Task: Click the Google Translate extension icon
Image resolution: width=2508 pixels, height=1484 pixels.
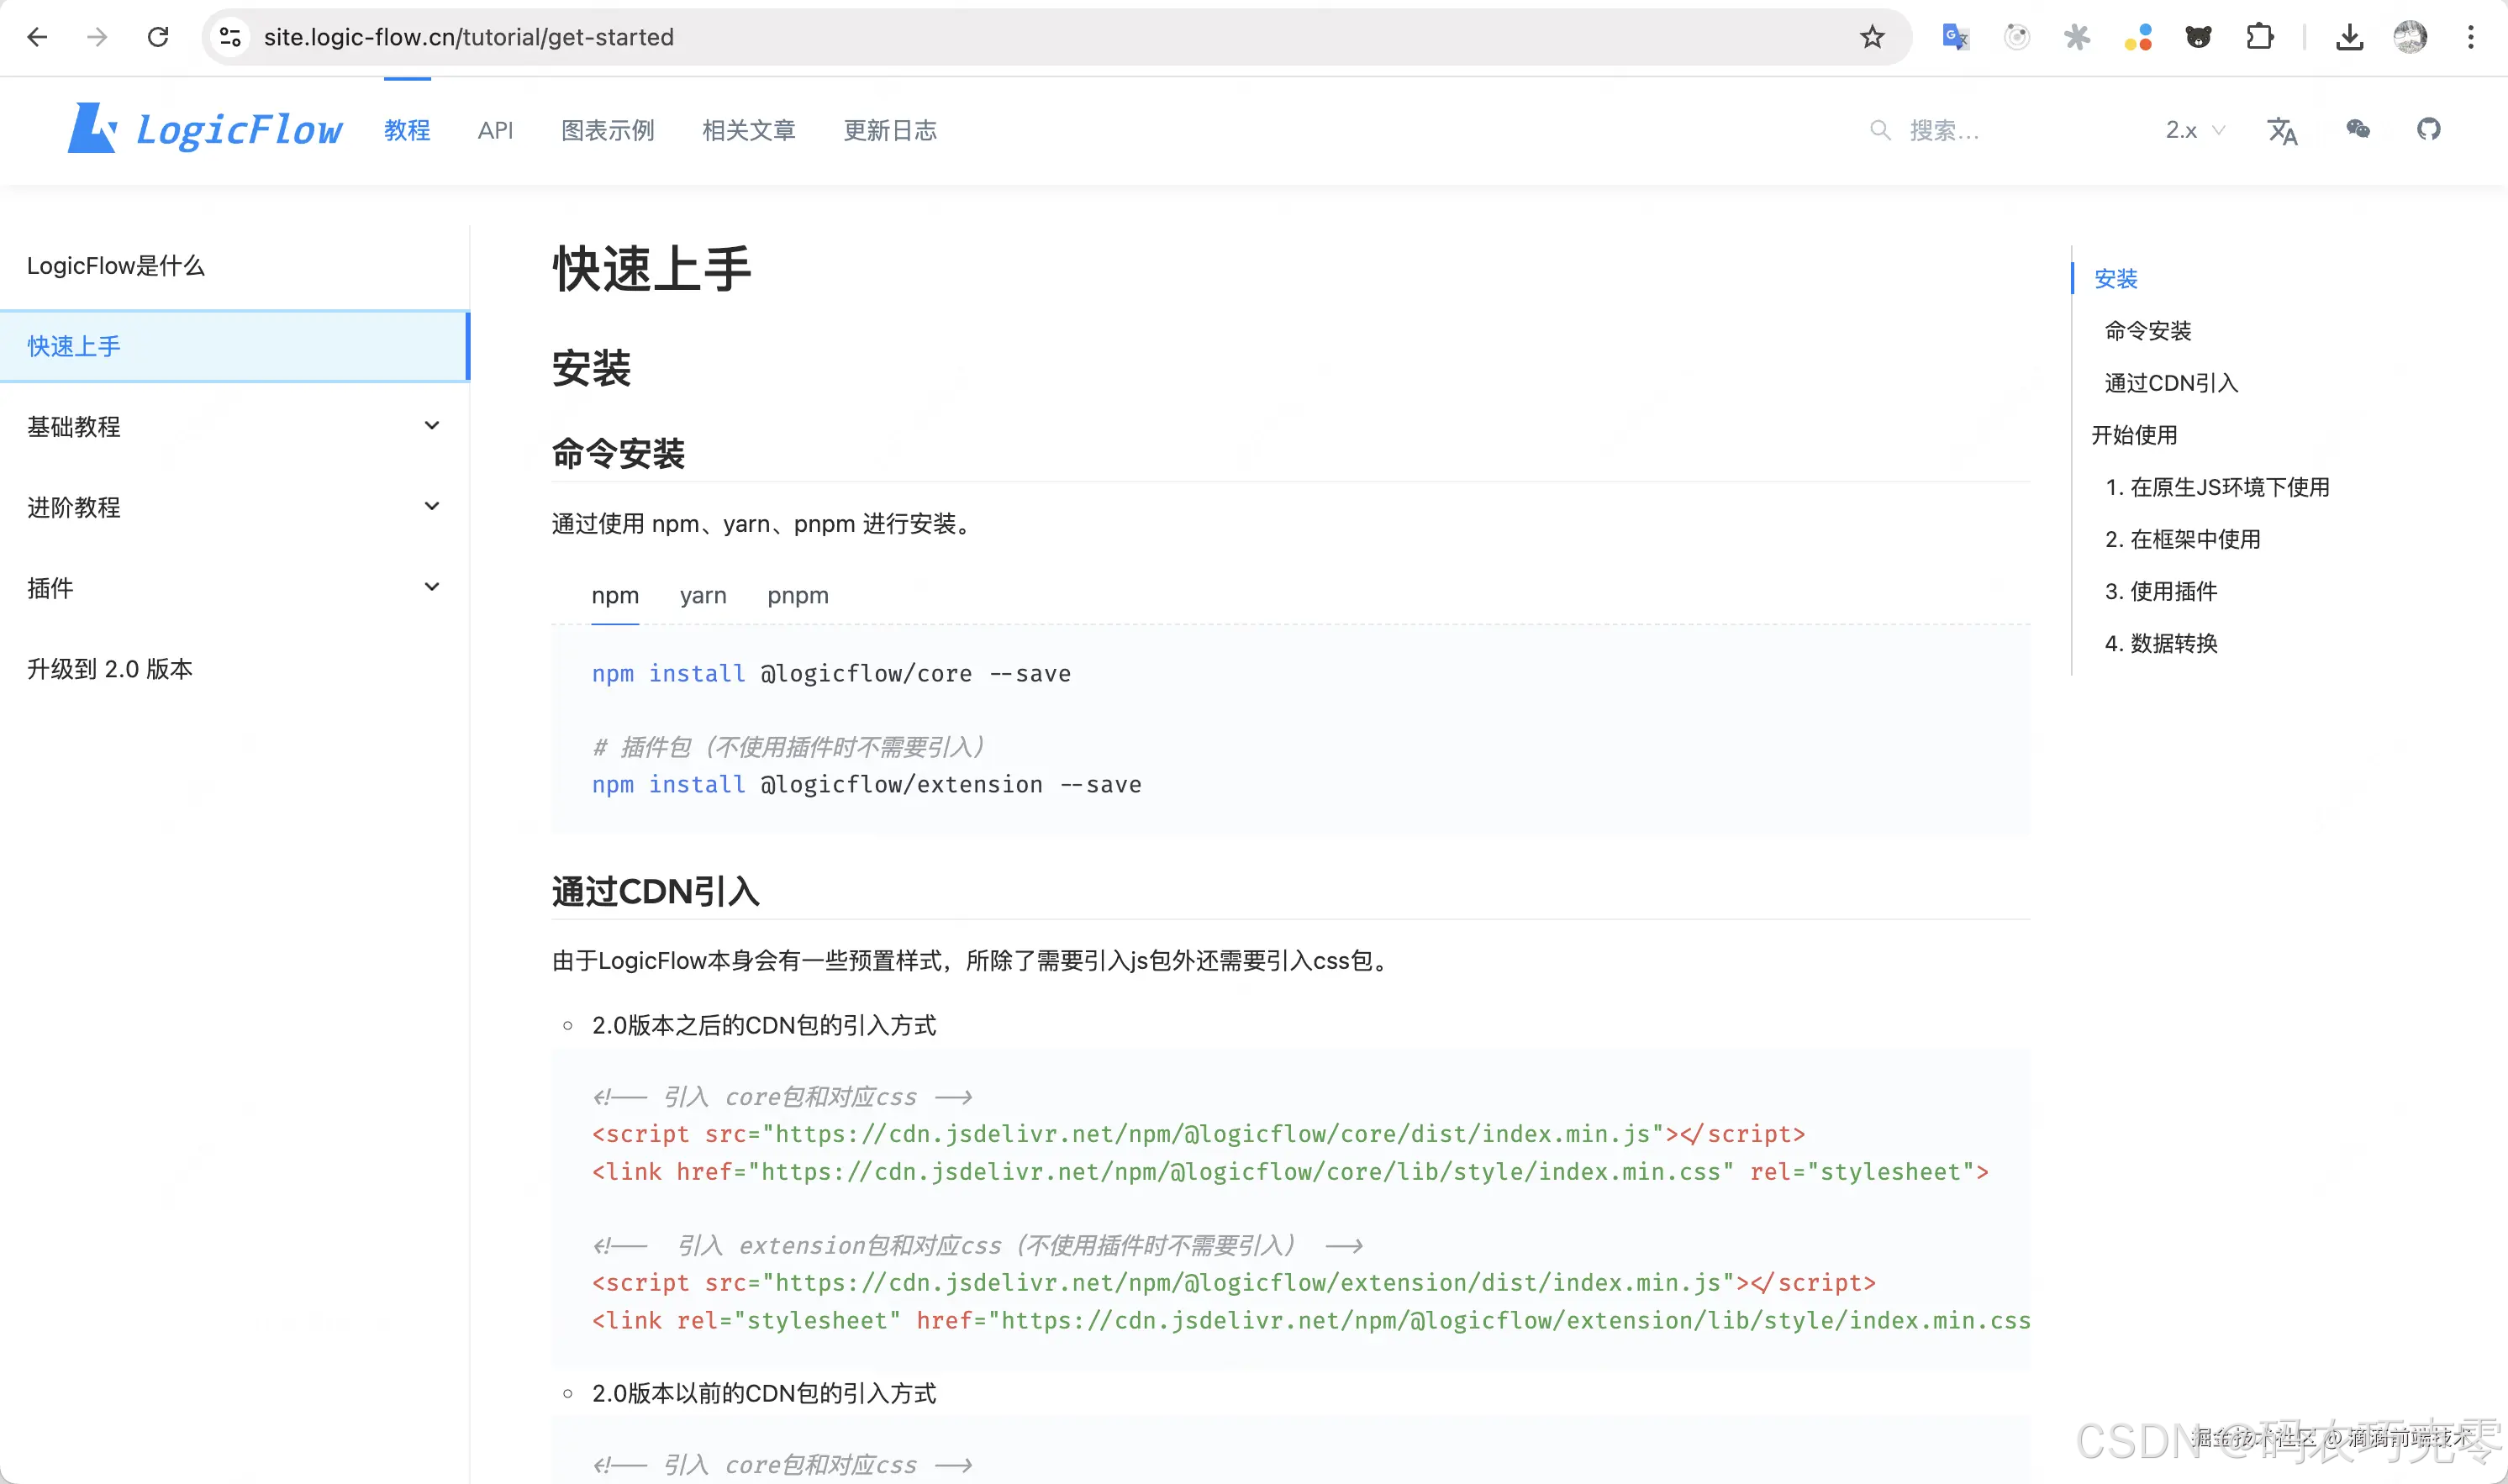Action: click(1955, 37)
